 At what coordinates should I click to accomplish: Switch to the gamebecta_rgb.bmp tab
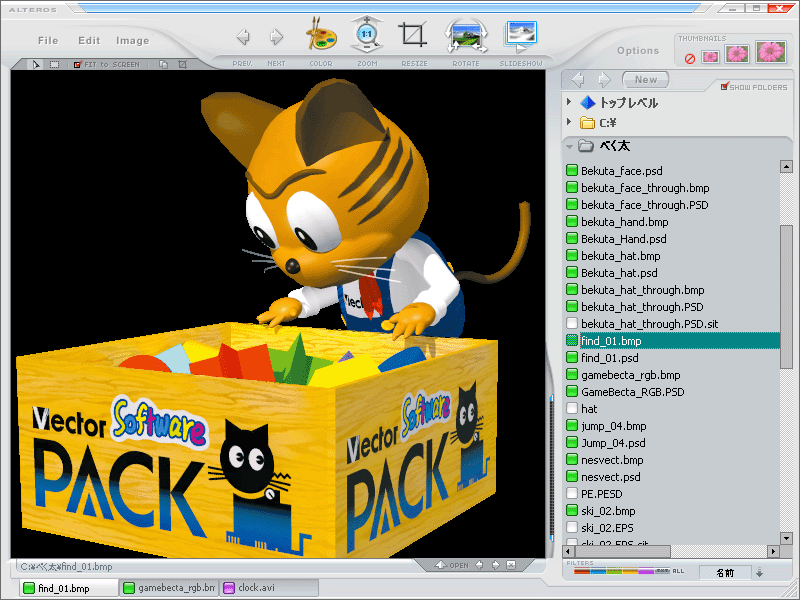(x=170, y=588)
